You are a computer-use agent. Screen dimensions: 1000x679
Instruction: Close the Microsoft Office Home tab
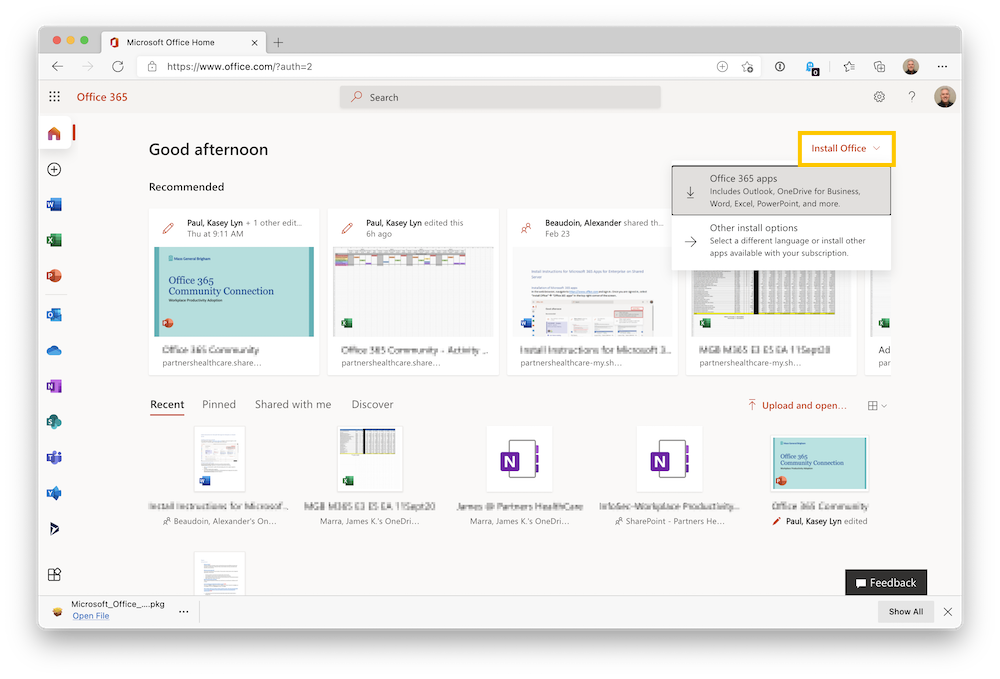pyautogui.click(x=254, y=43)
